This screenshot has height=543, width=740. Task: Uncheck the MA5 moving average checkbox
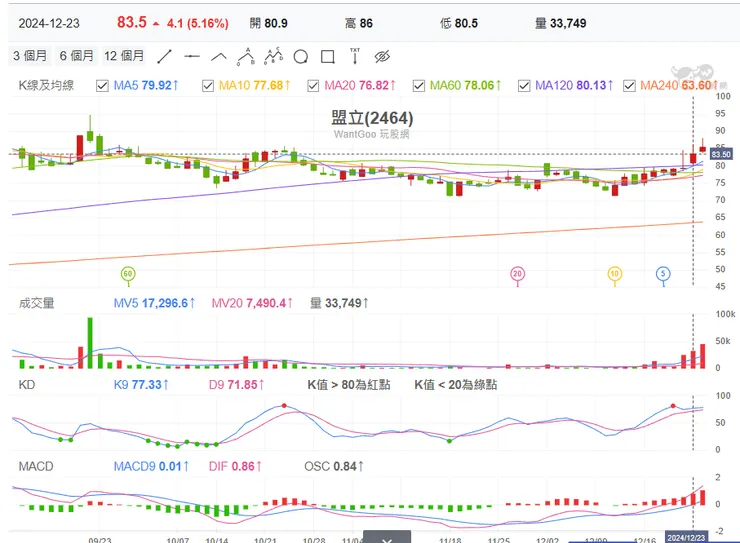102,86
